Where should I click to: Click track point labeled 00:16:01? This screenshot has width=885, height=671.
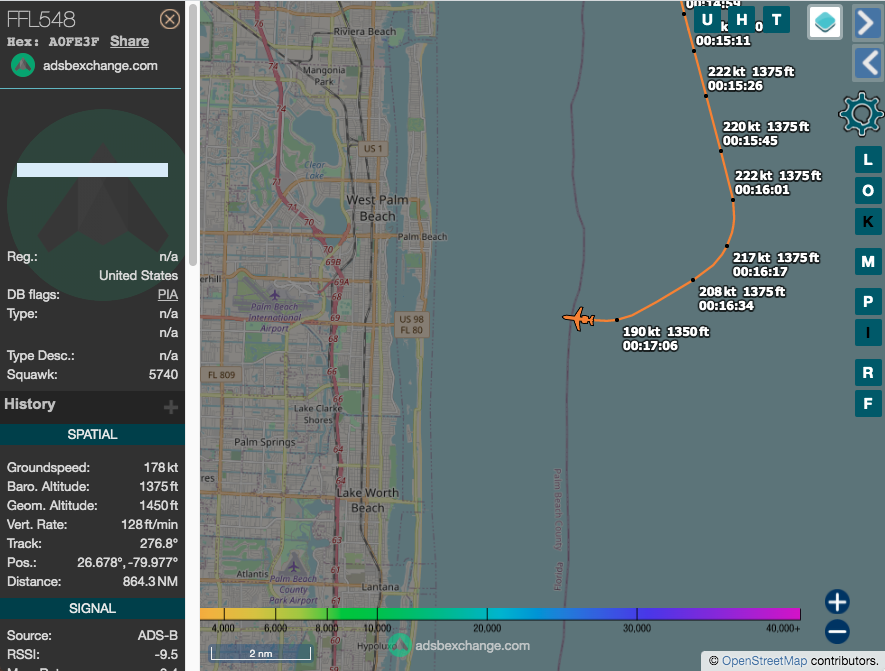733,200
